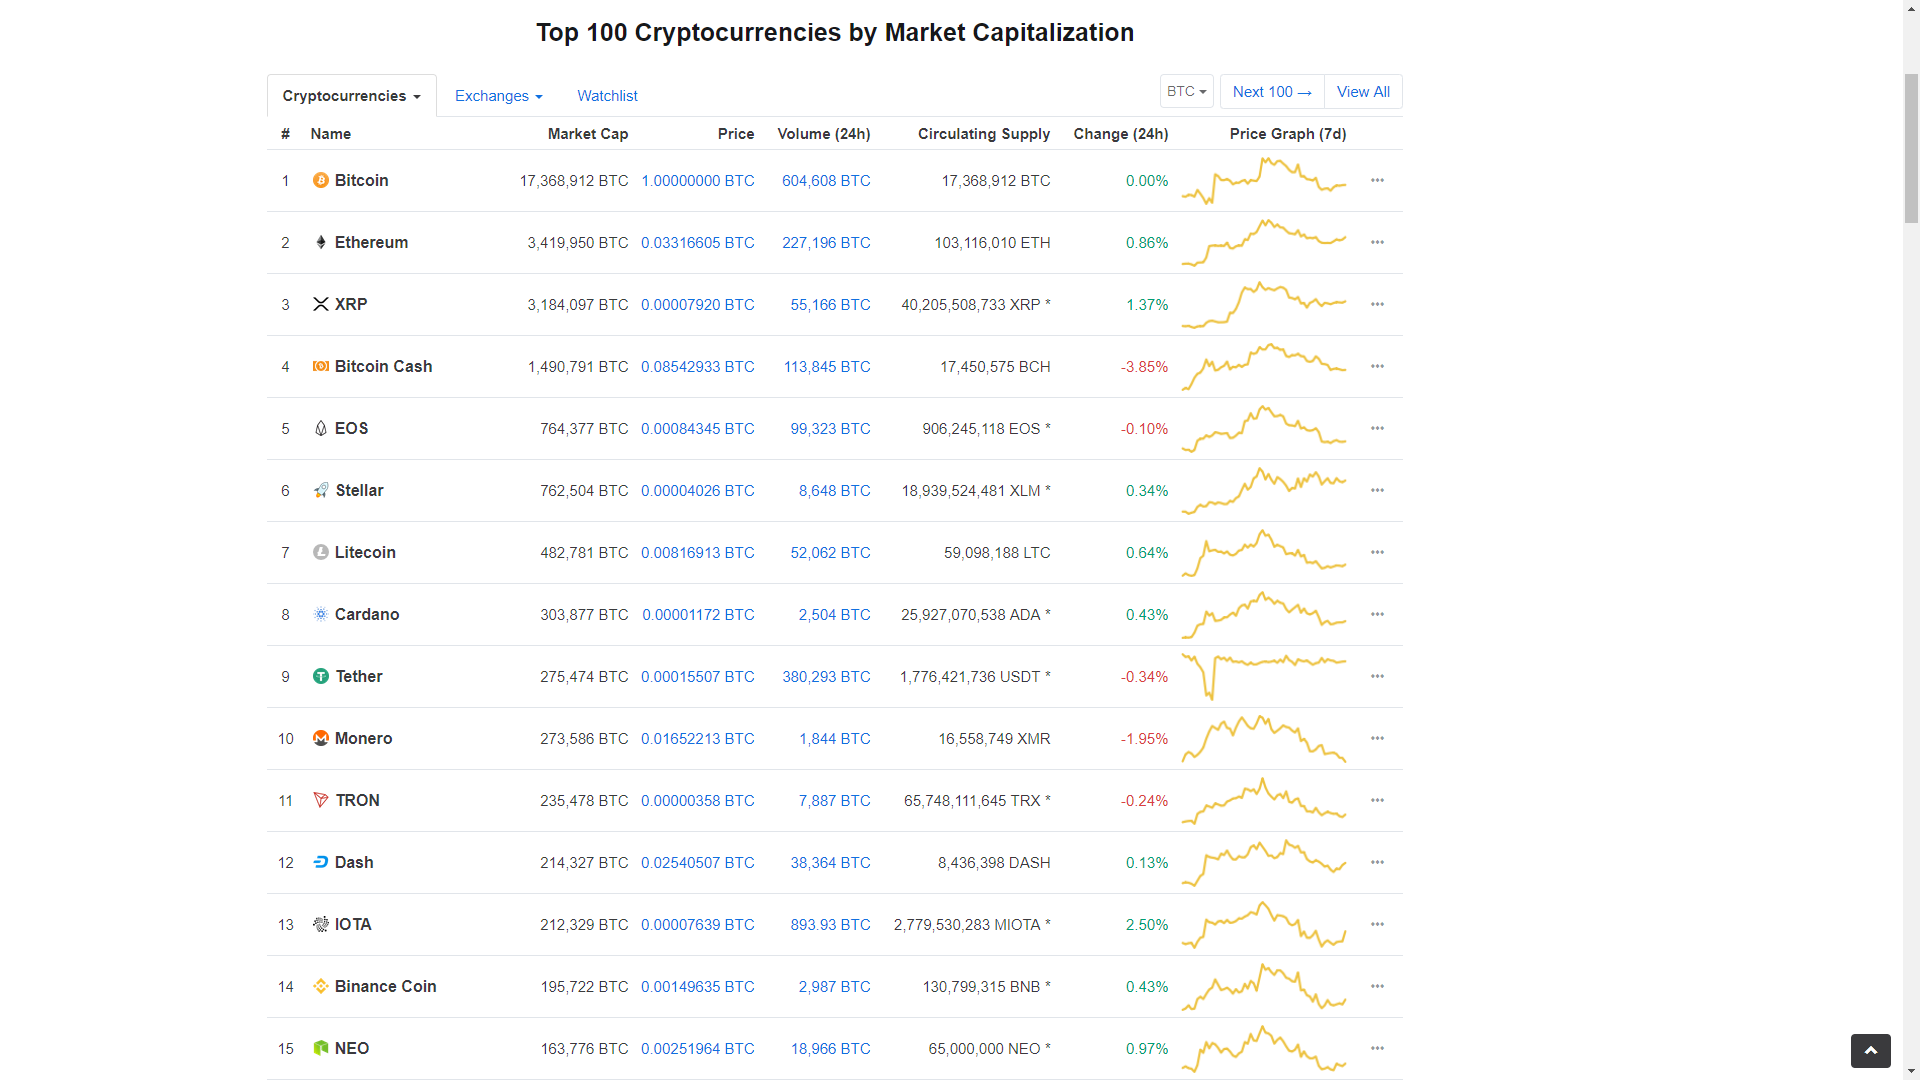Sort by Market Cap column header
Viewport: 1920px width, 1080px height.
[x=588, y=134]
